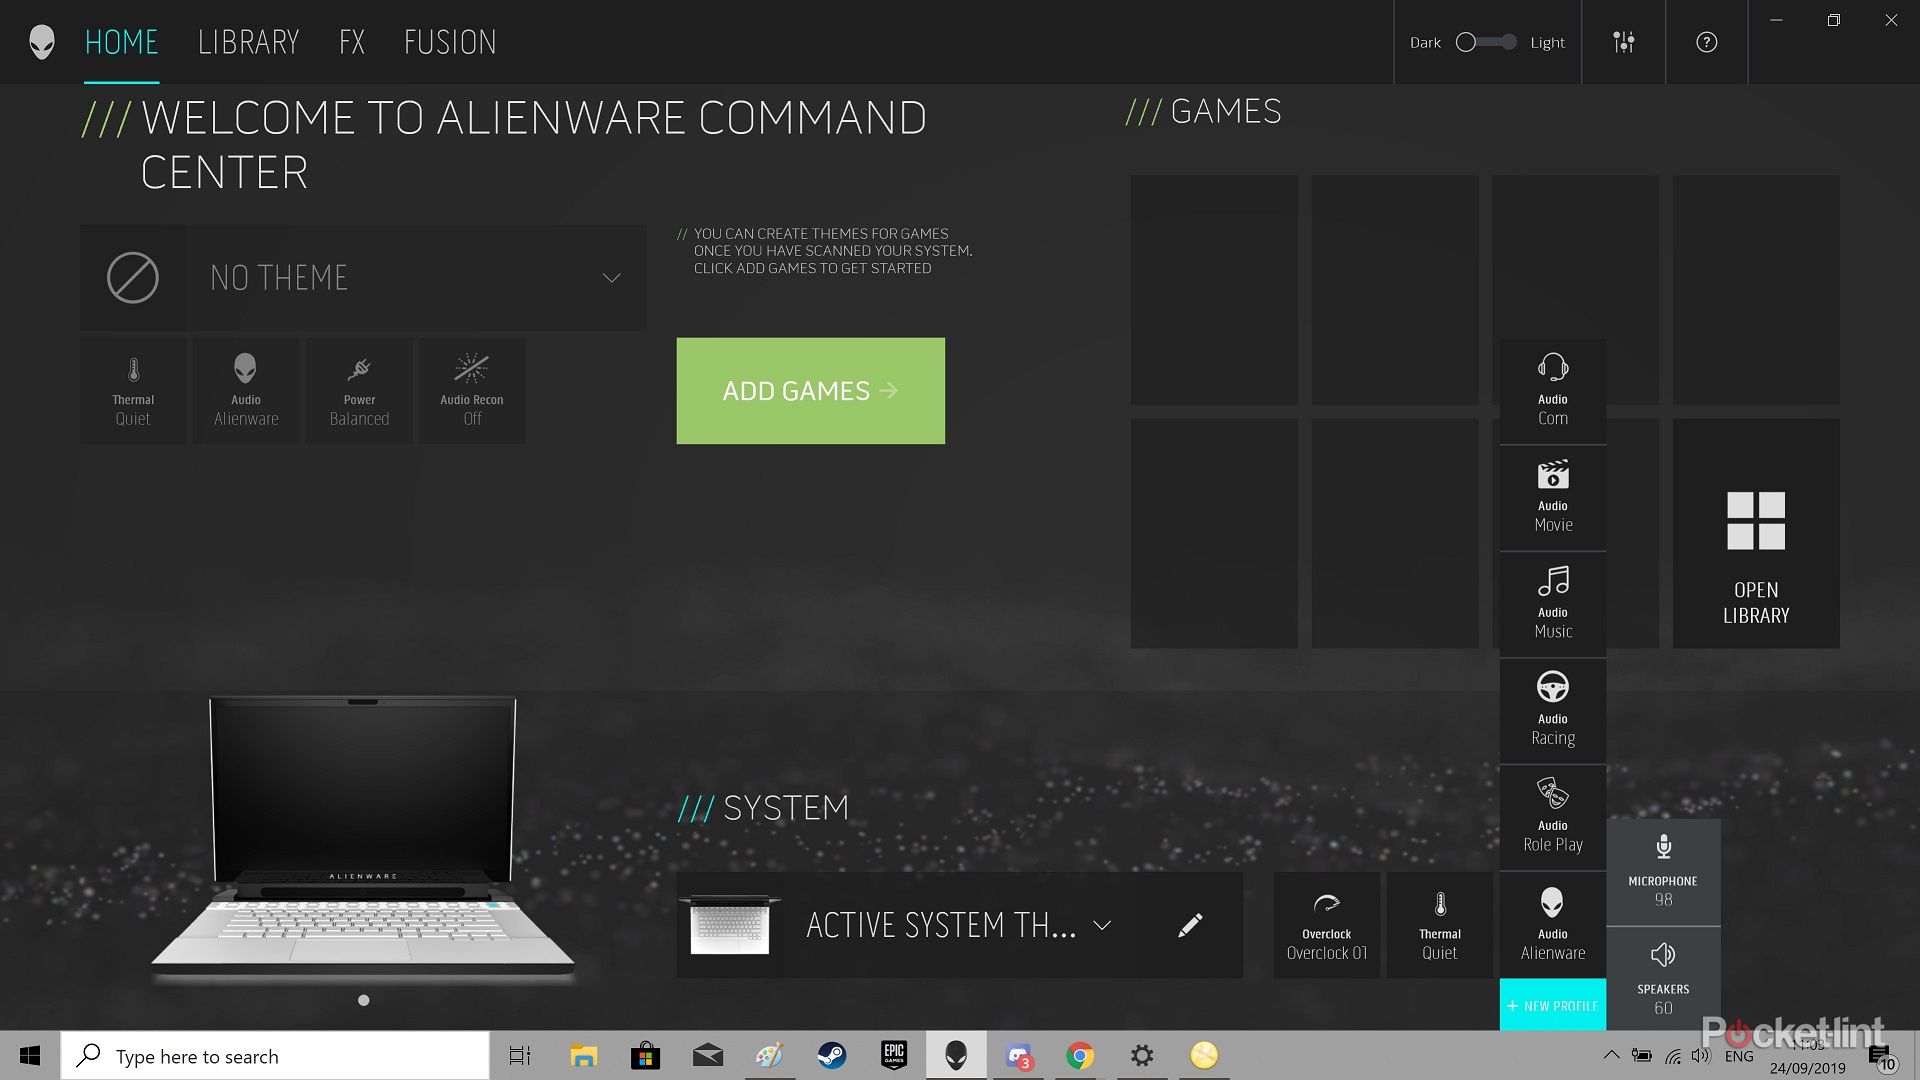Open the Overclock 01 profile selector
The height and width of the screenshot is (1080, 1920).
[1327, 925]
